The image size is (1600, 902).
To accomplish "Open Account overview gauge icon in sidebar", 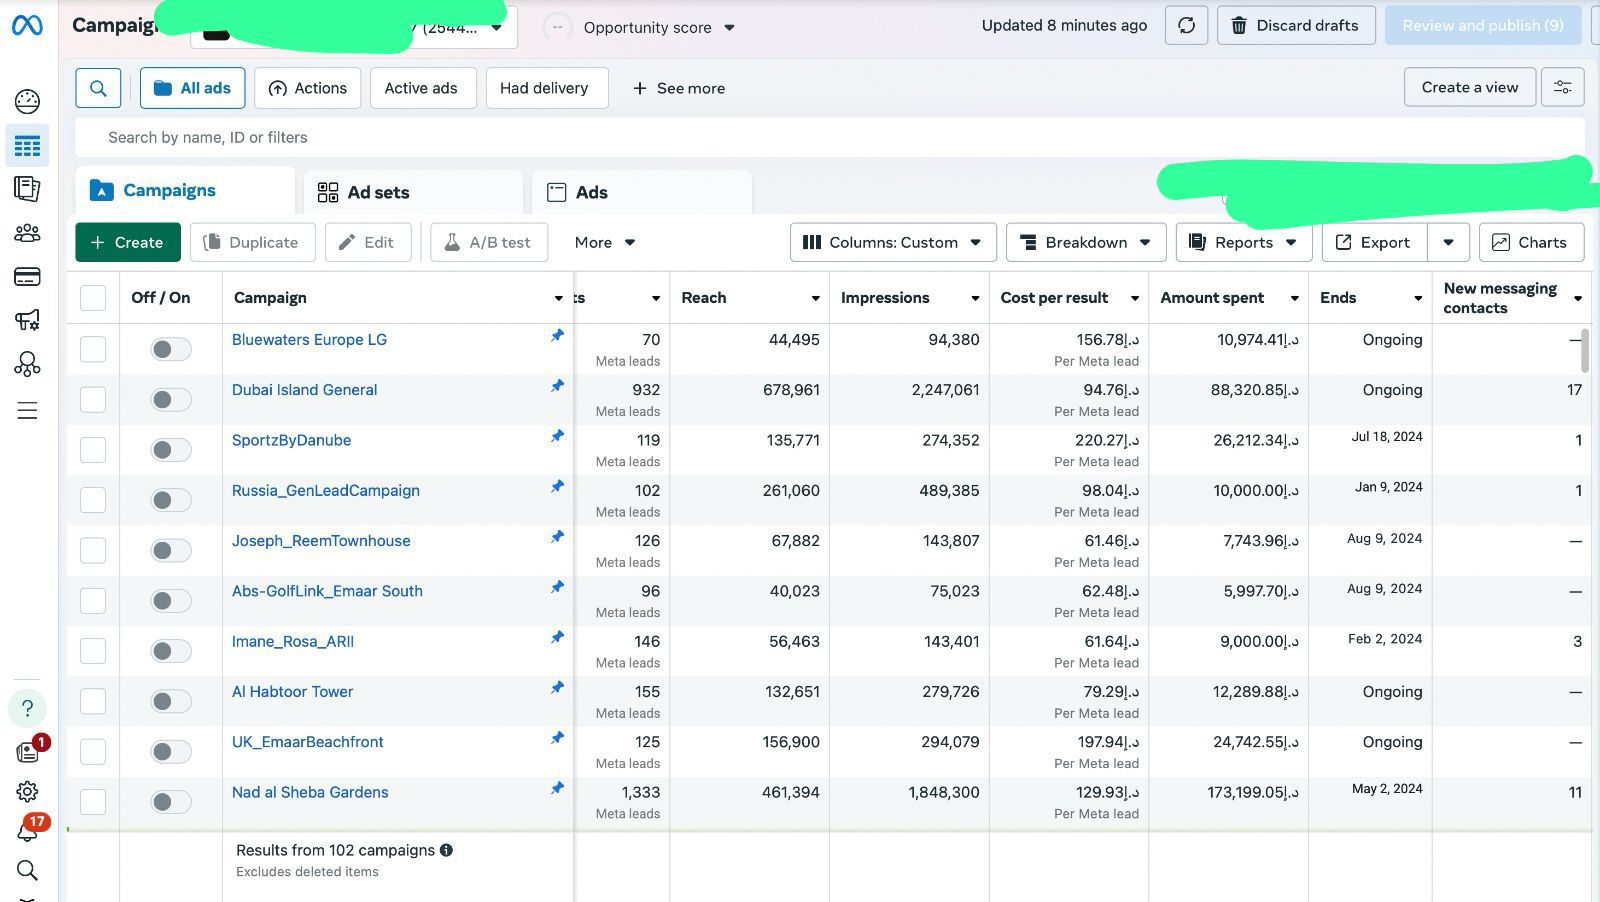I will (x=27, y=101).
